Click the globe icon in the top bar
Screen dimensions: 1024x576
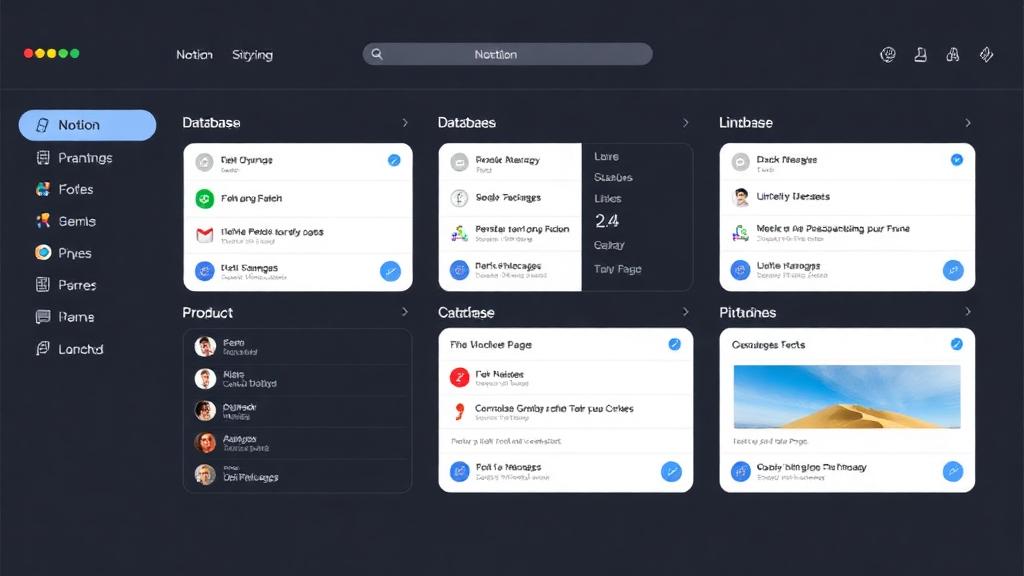click(888, 54)
